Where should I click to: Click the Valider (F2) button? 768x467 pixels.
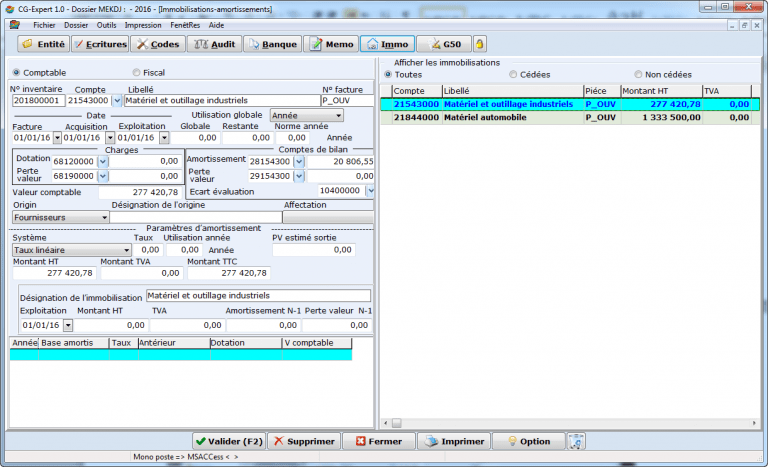[229, 442]
